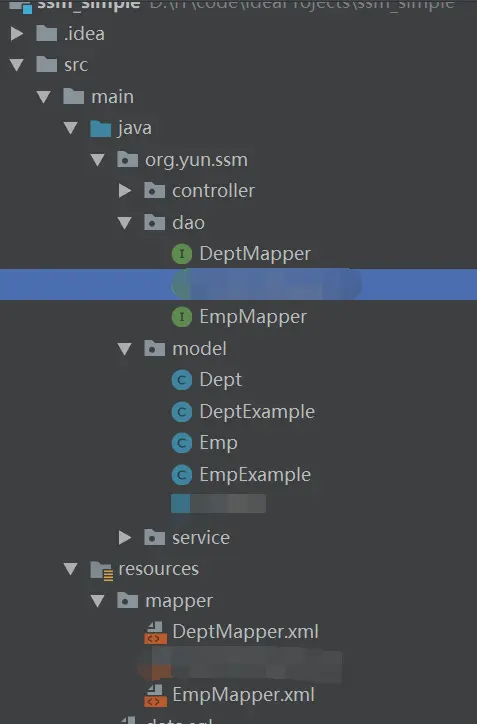This screenshot has height=724, width=477.
Task: Collapse the java source folder arrow
Action: click(x=71, y=128)
